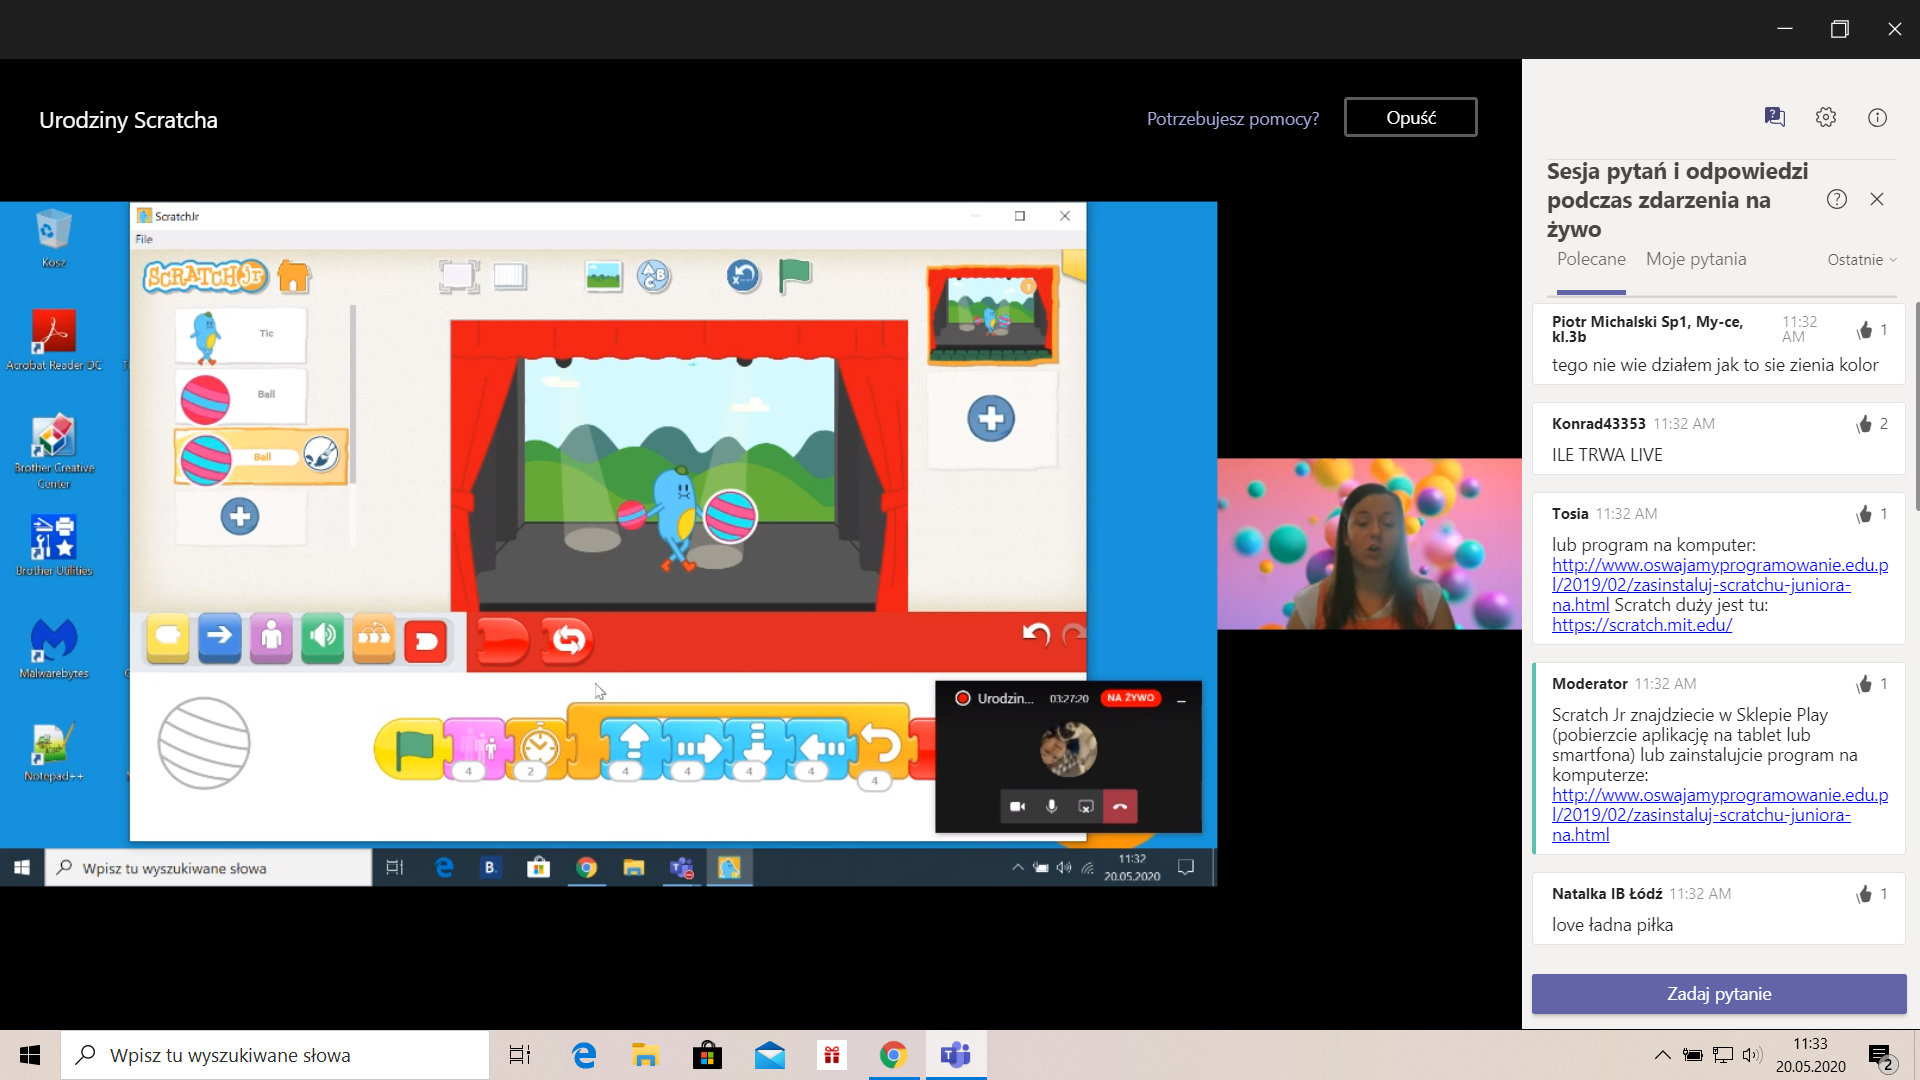Image resolution: width=1920 pixels, height=1080 pixels.
Task: Select purple looks blocks category
Action: click(x=271, y=638)
